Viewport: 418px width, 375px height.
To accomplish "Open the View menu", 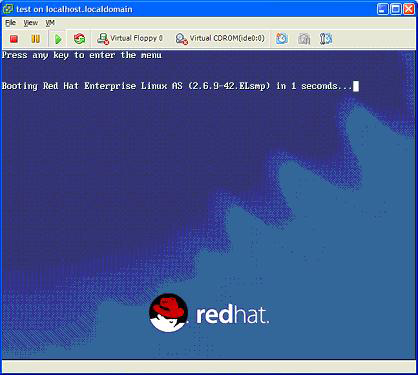I will (30, 23).
